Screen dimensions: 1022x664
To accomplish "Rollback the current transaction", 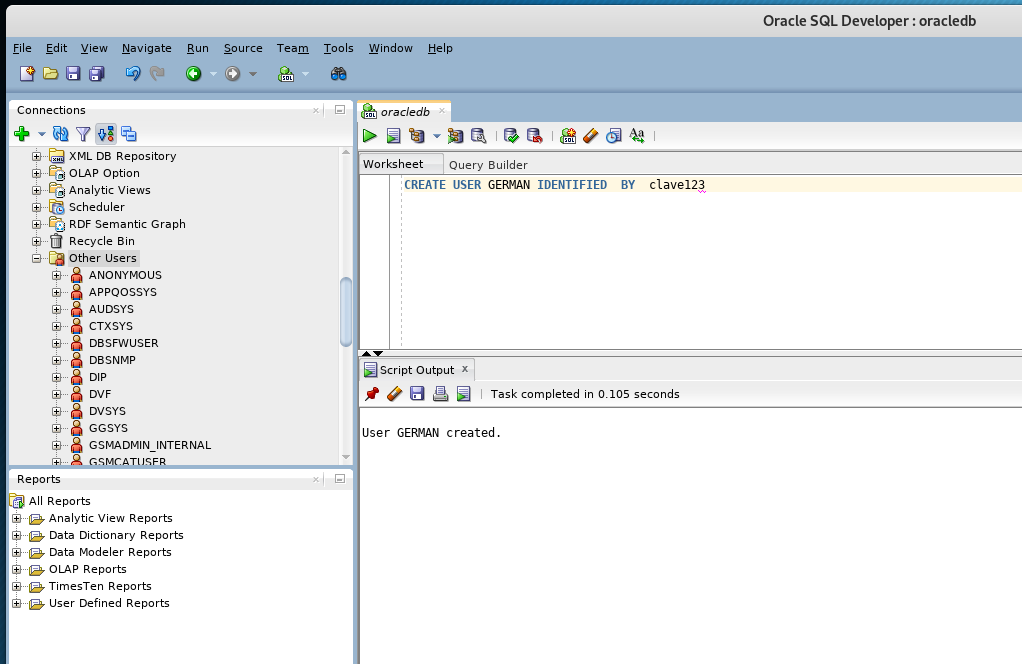I will point(533,135).
